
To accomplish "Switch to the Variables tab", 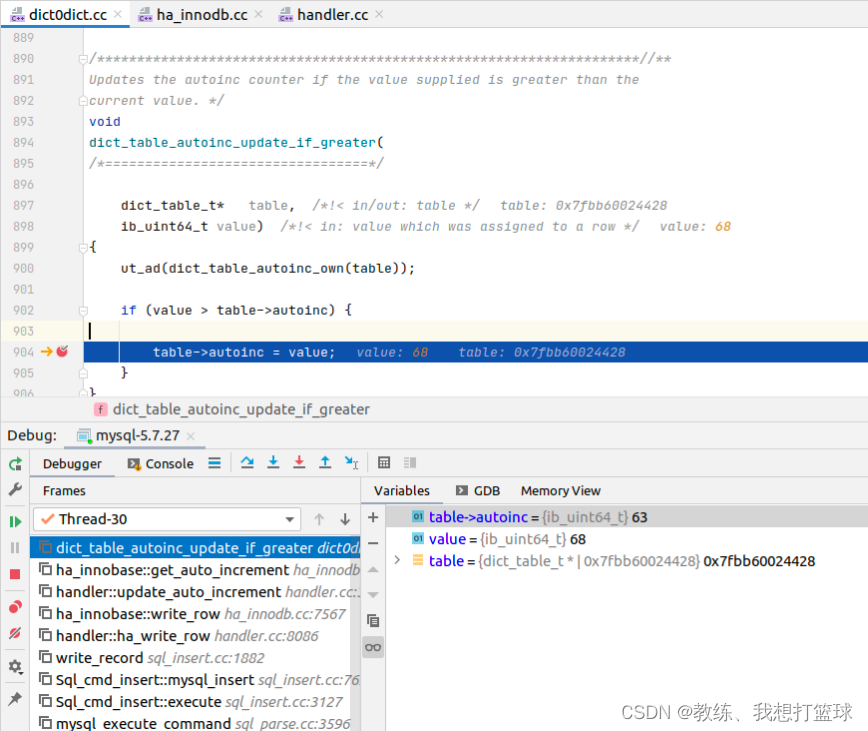I will pyautogui.click(x=401, y=491).
